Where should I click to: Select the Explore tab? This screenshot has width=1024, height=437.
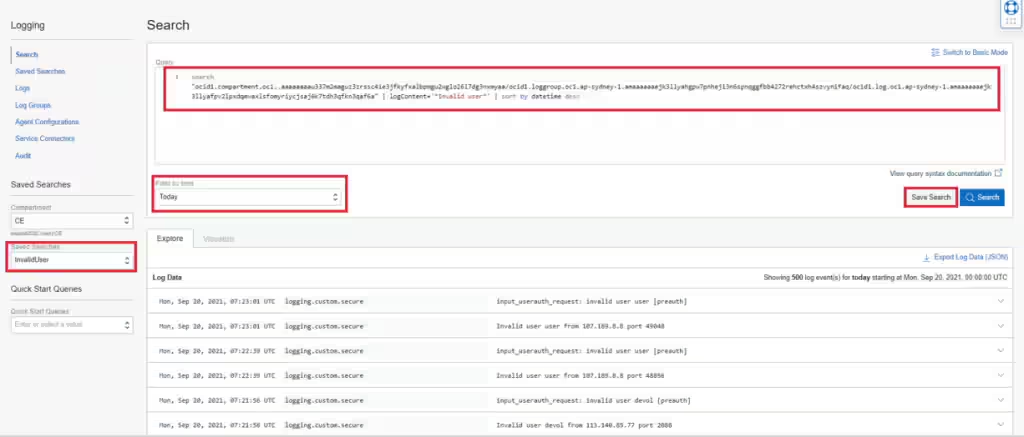point(169,239)
